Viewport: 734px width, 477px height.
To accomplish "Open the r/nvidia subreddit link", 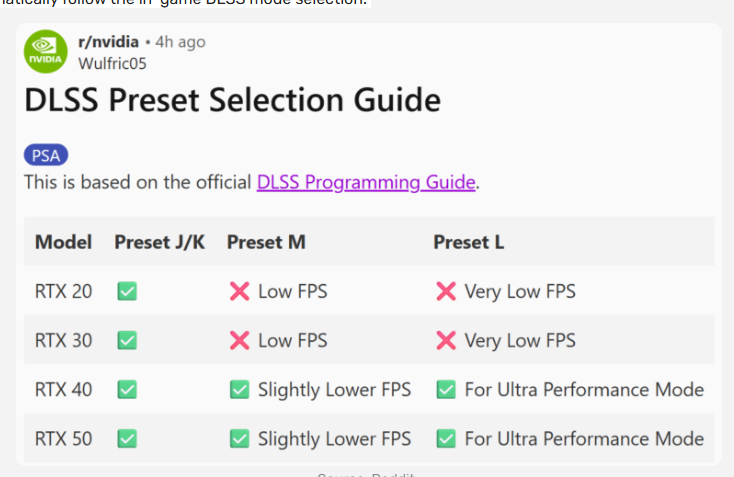I will [108, 42].
